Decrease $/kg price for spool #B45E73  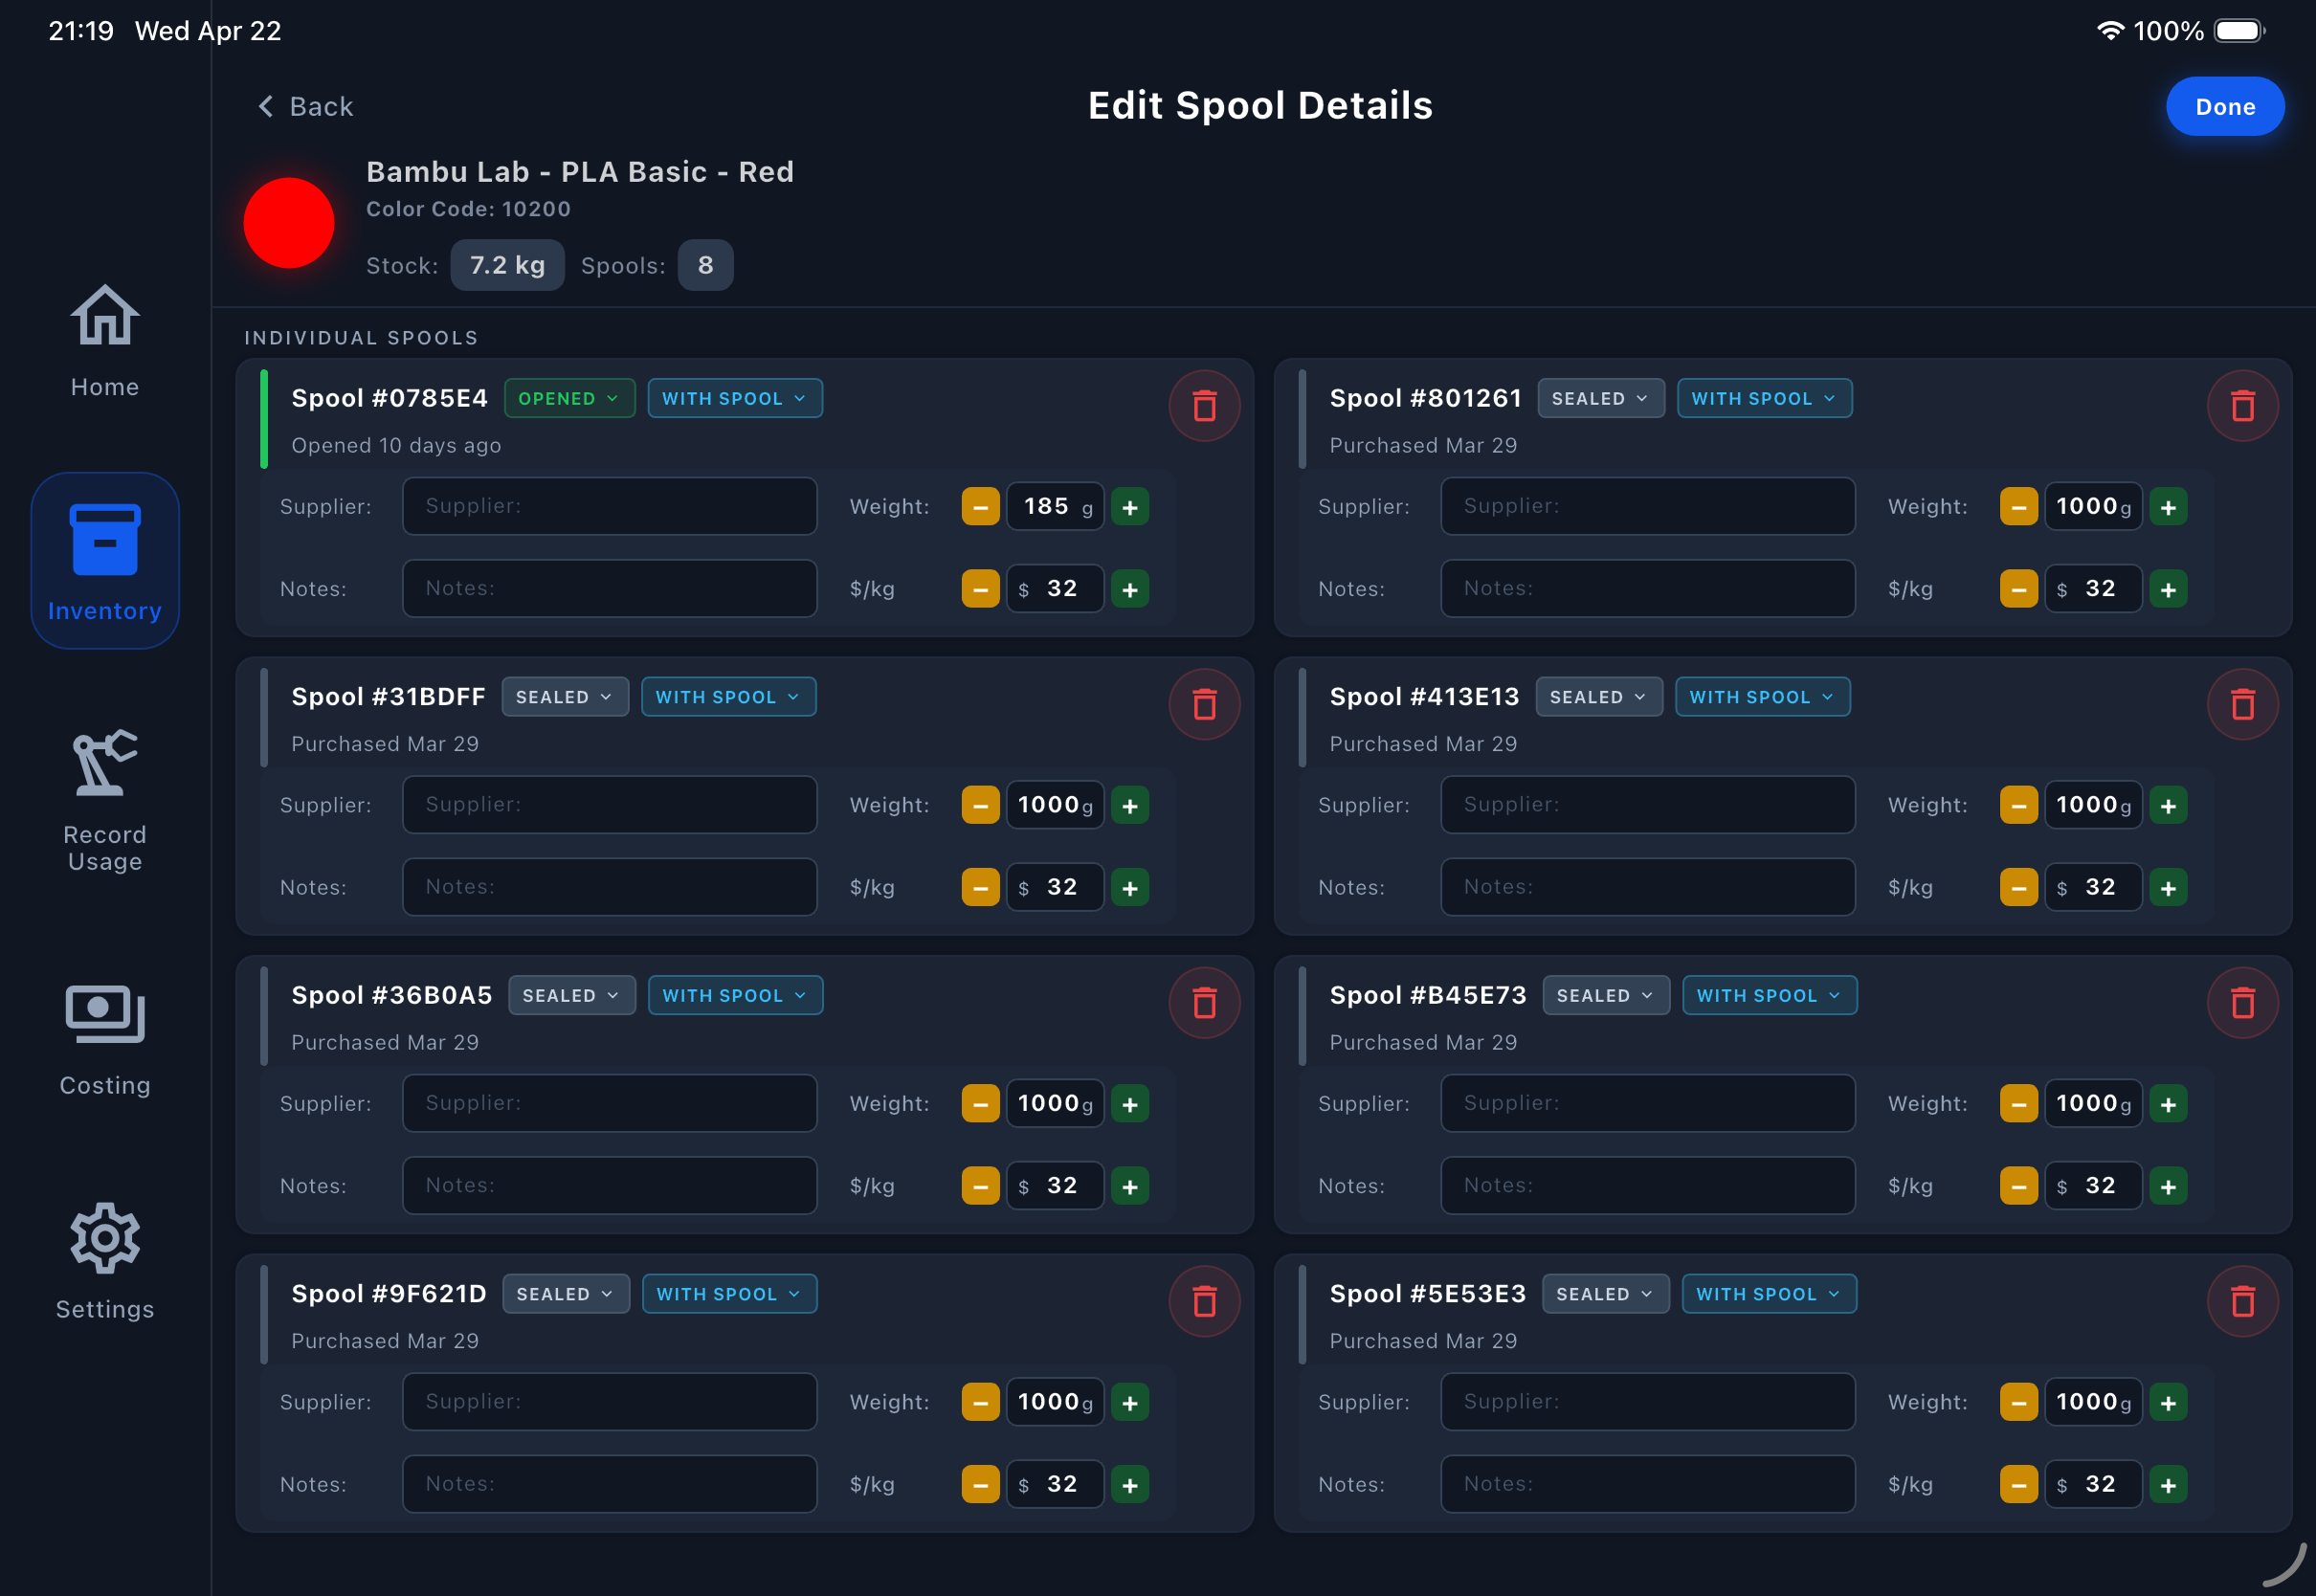point(2018,1186)
